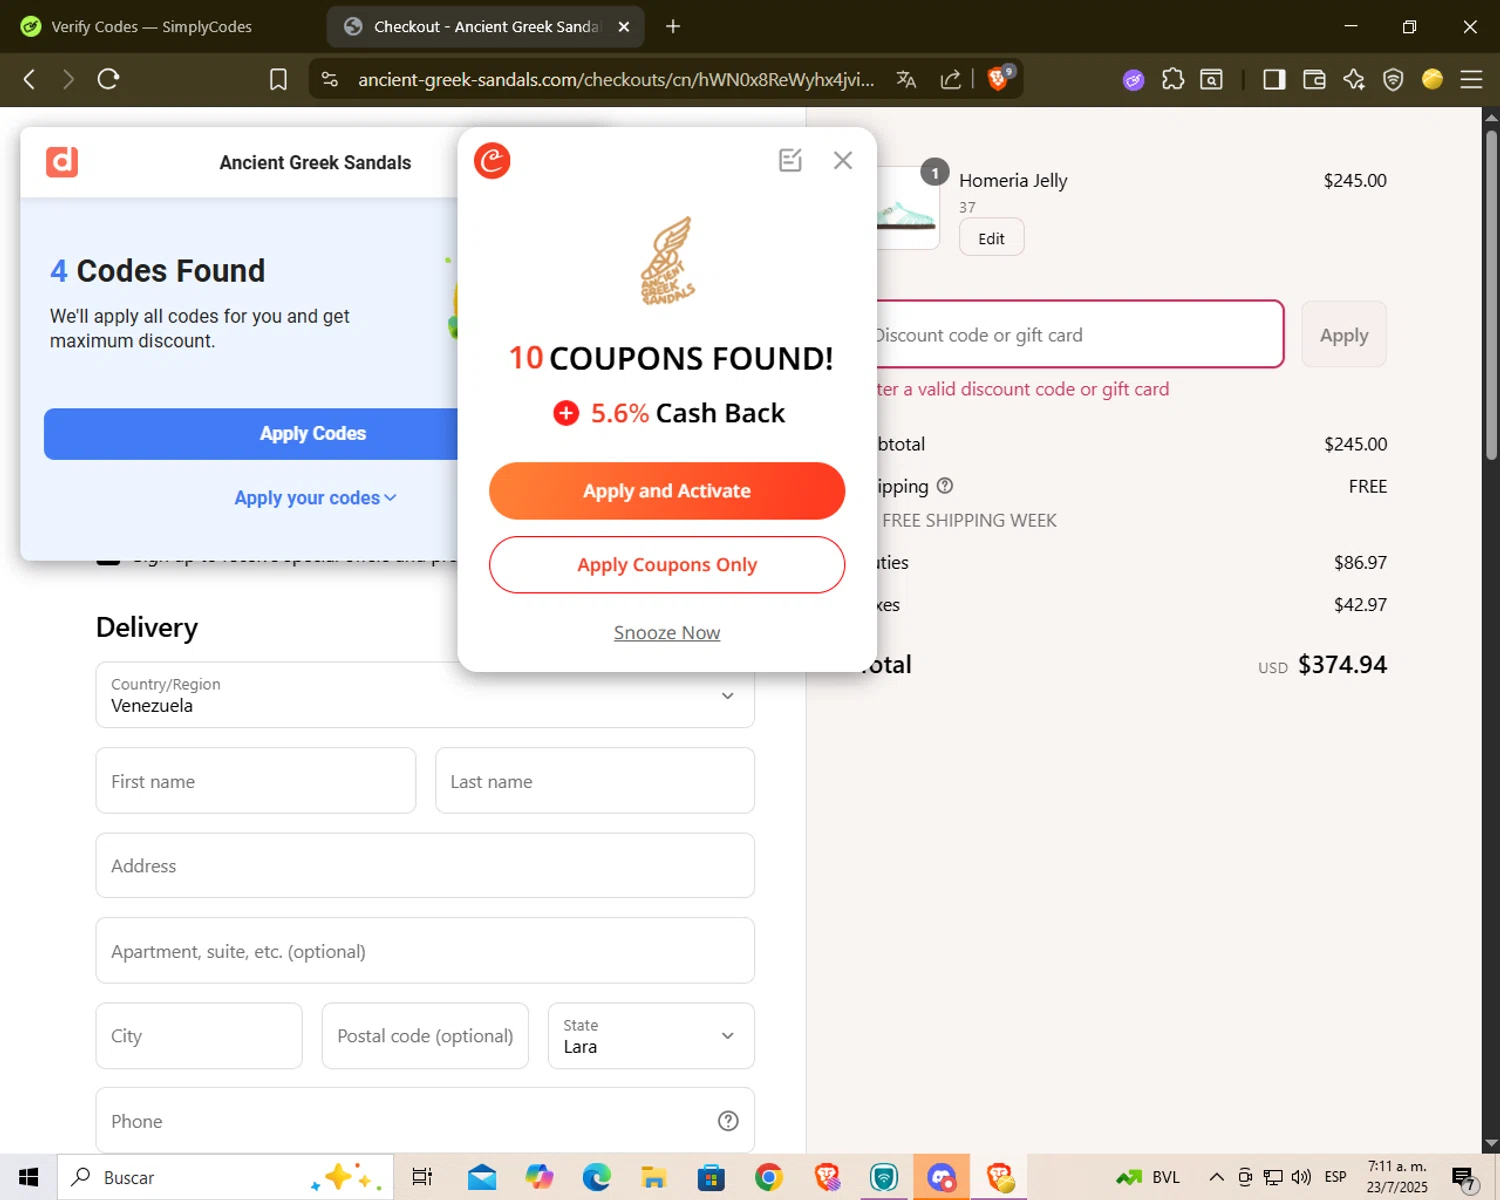Click the City input field

(x=199, y=1036)
